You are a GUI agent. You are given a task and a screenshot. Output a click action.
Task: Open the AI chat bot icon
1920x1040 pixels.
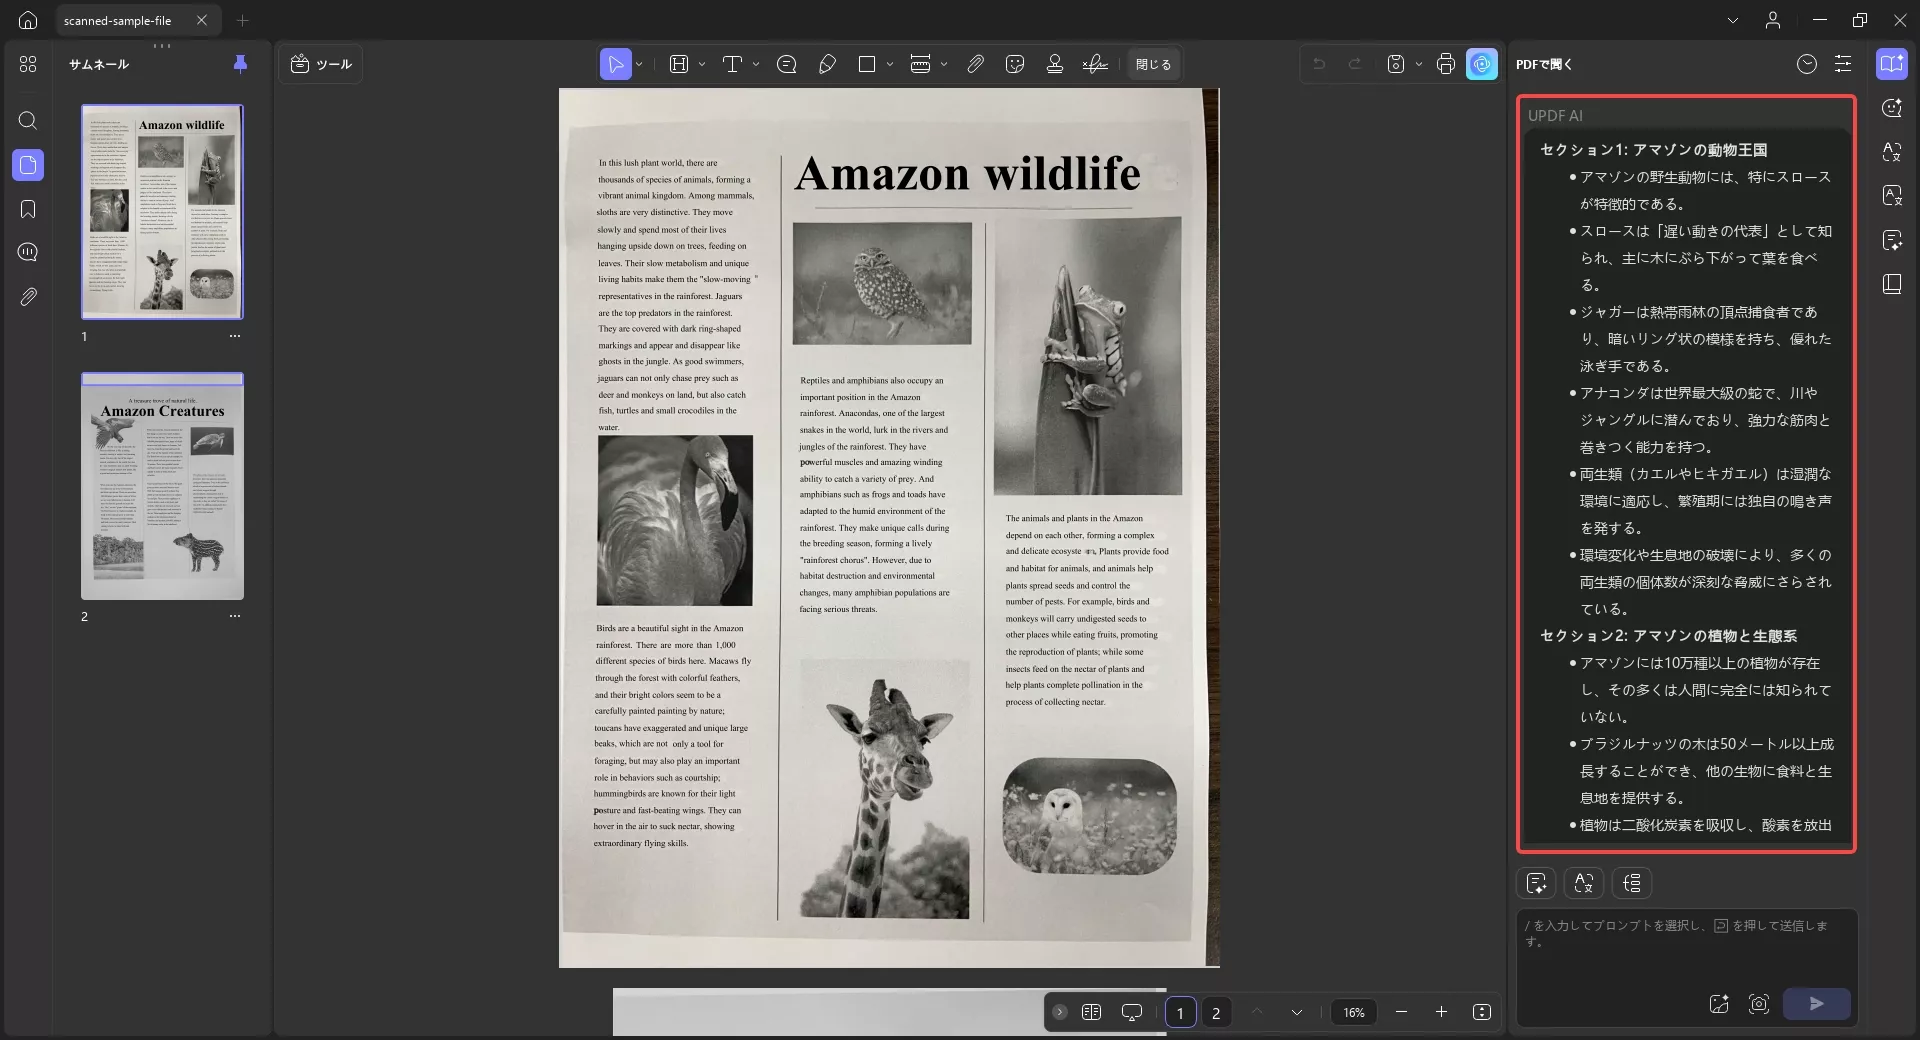(x=1892, y=108)
